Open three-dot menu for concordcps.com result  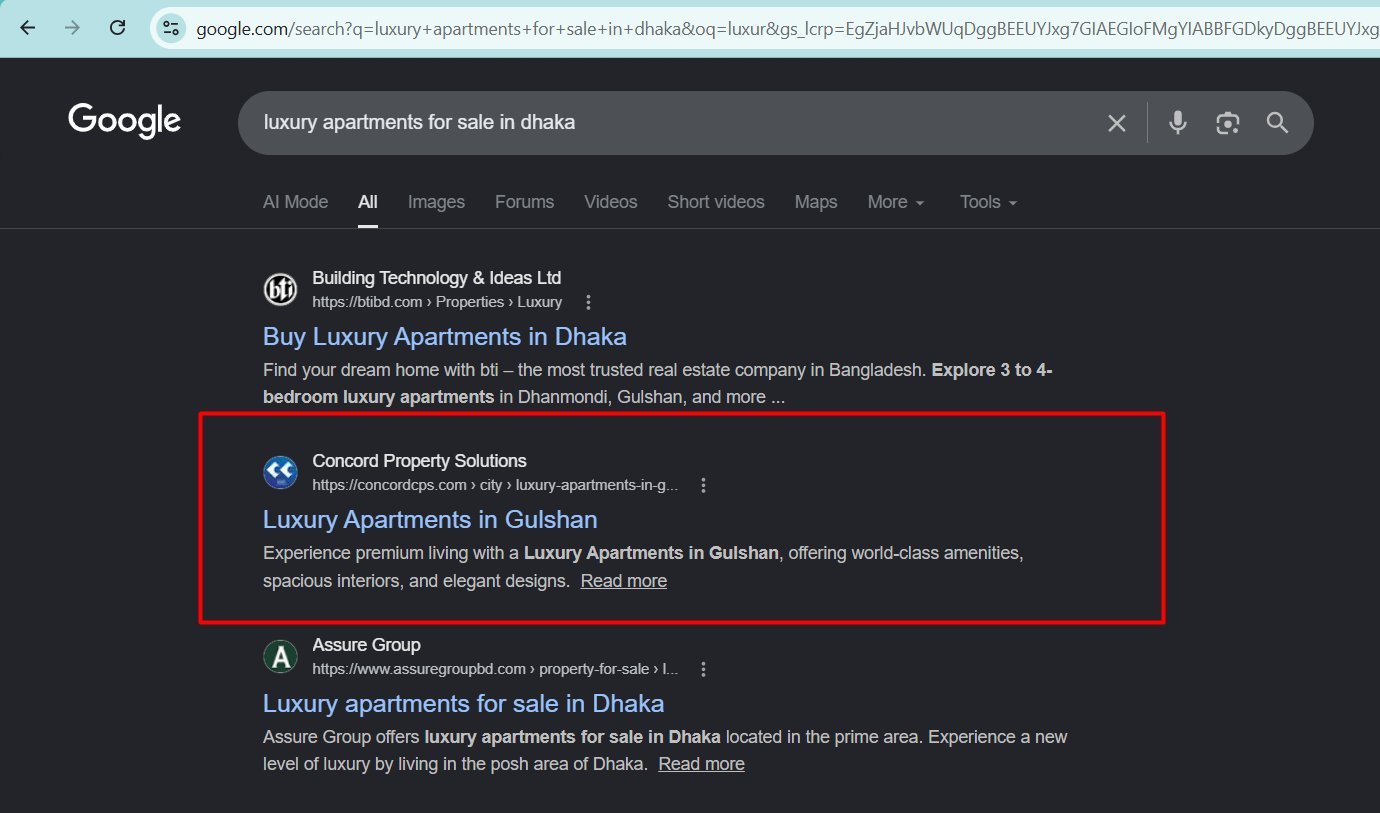tap(704, 485)
